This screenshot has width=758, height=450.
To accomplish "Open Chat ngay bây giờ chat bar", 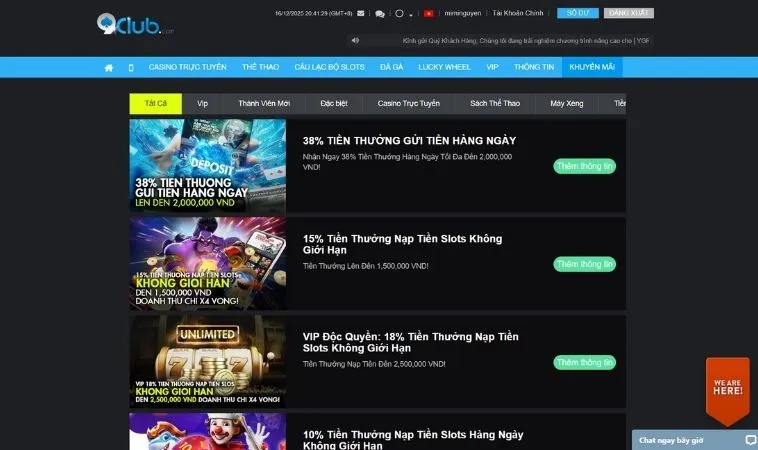I will click(x=695, y=440).
